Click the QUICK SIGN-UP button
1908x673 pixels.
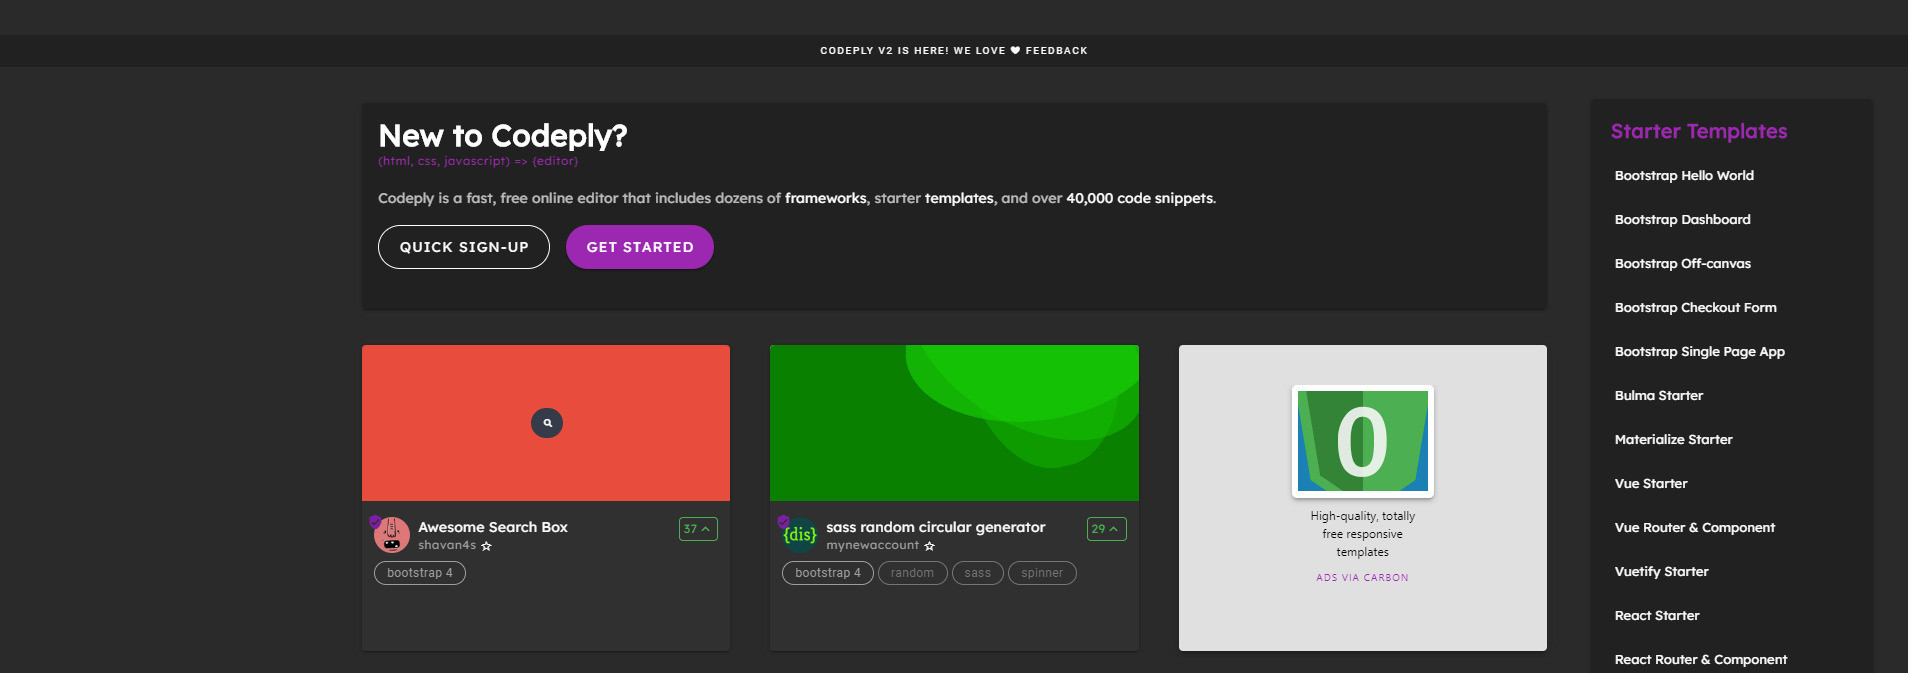[464, 247]
